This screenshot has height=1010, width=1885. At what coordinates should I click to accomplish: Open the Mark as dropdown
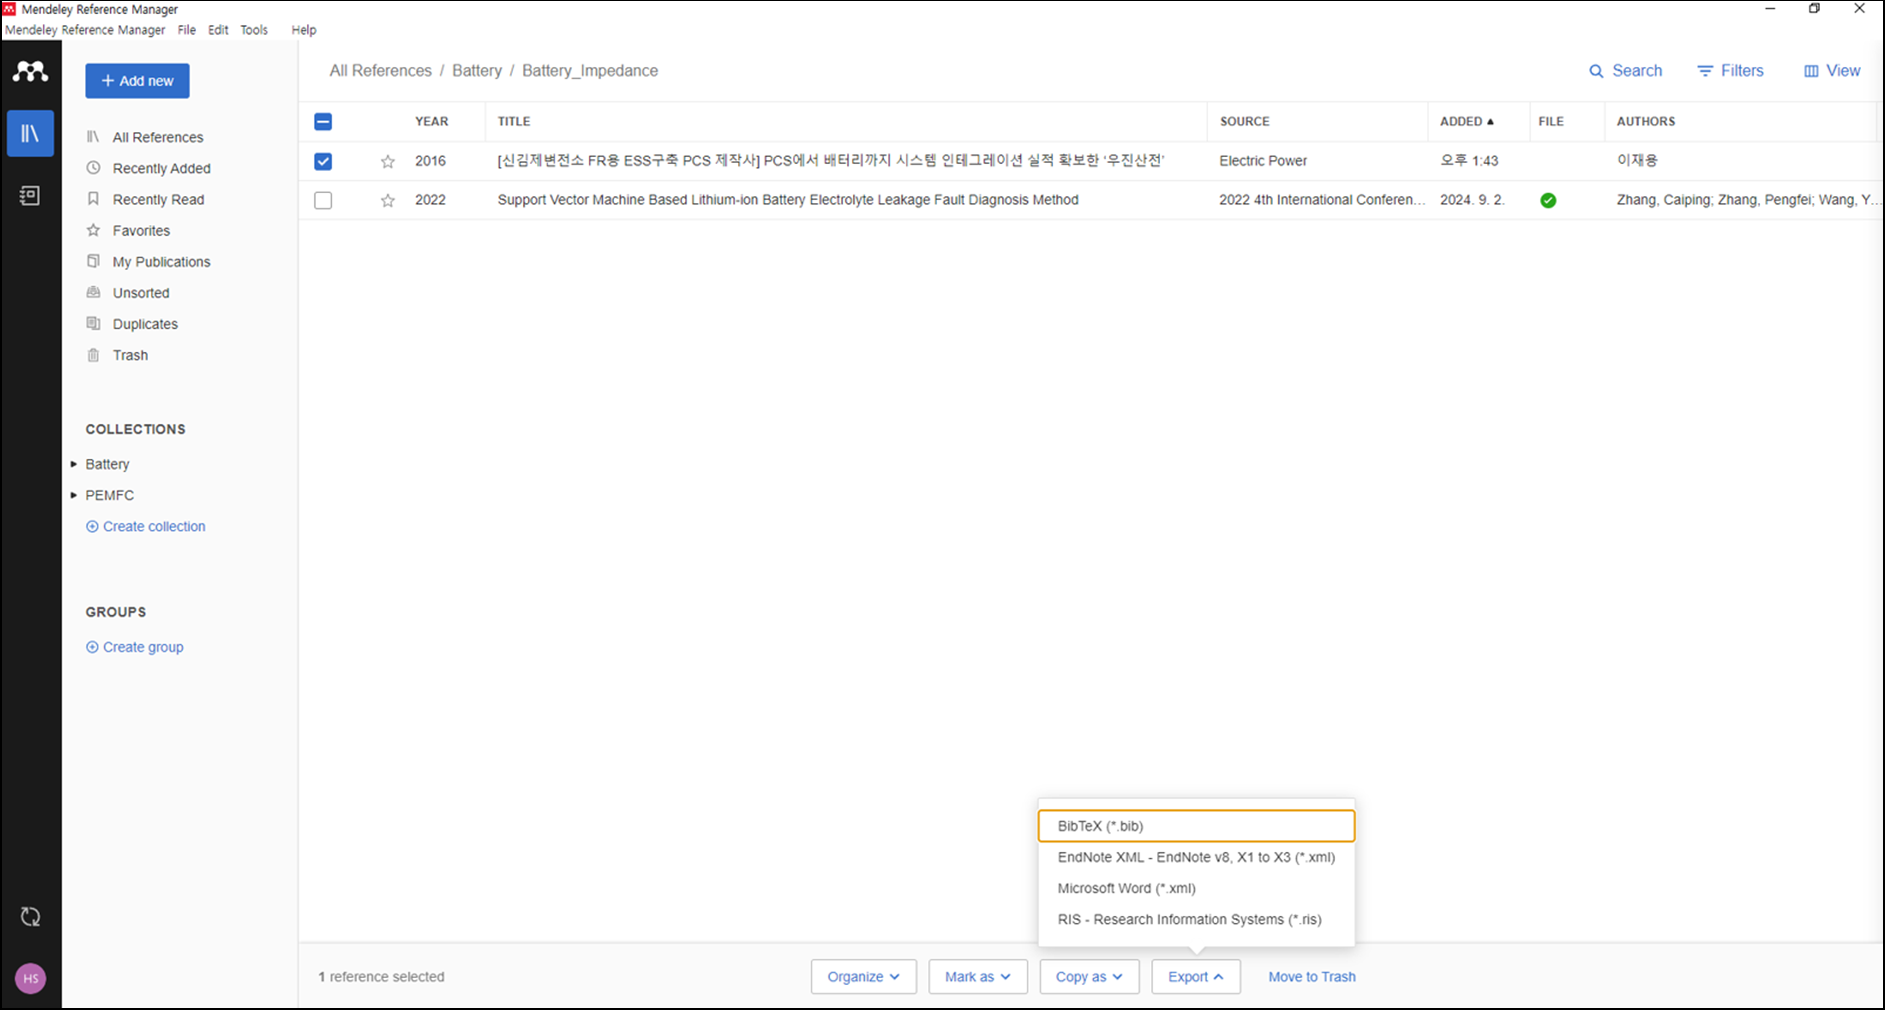pos(978,977)
